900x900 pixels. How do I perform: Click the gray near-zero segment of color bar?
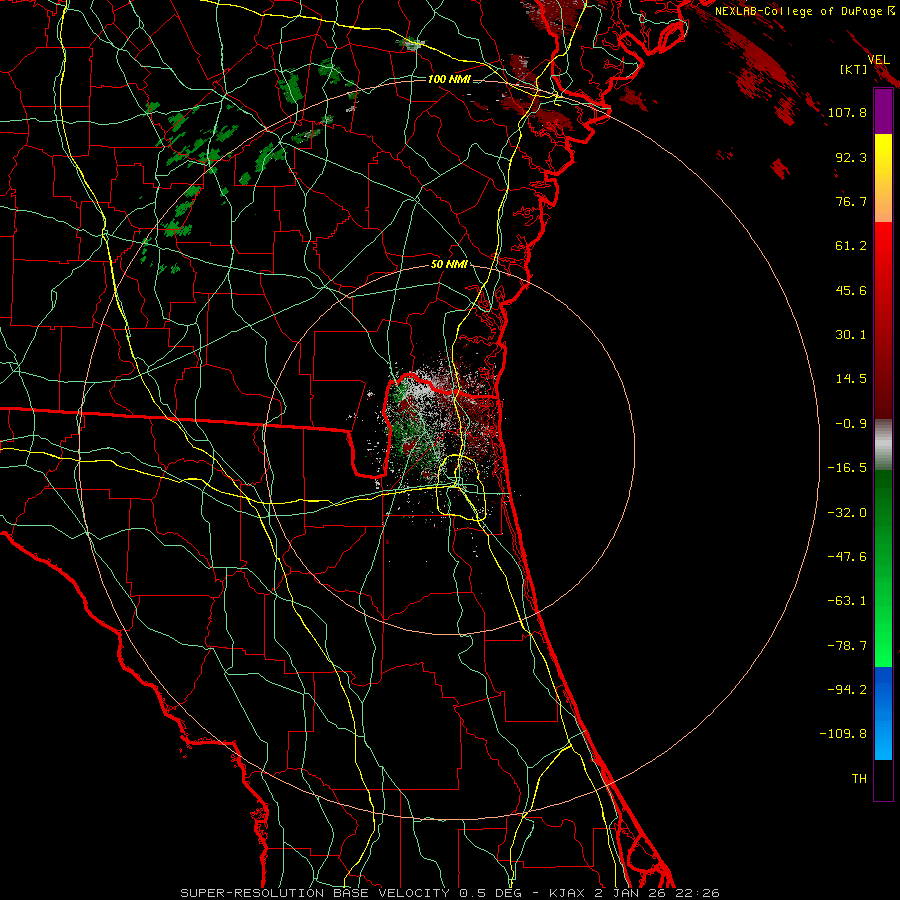click(x=883, y=445)
